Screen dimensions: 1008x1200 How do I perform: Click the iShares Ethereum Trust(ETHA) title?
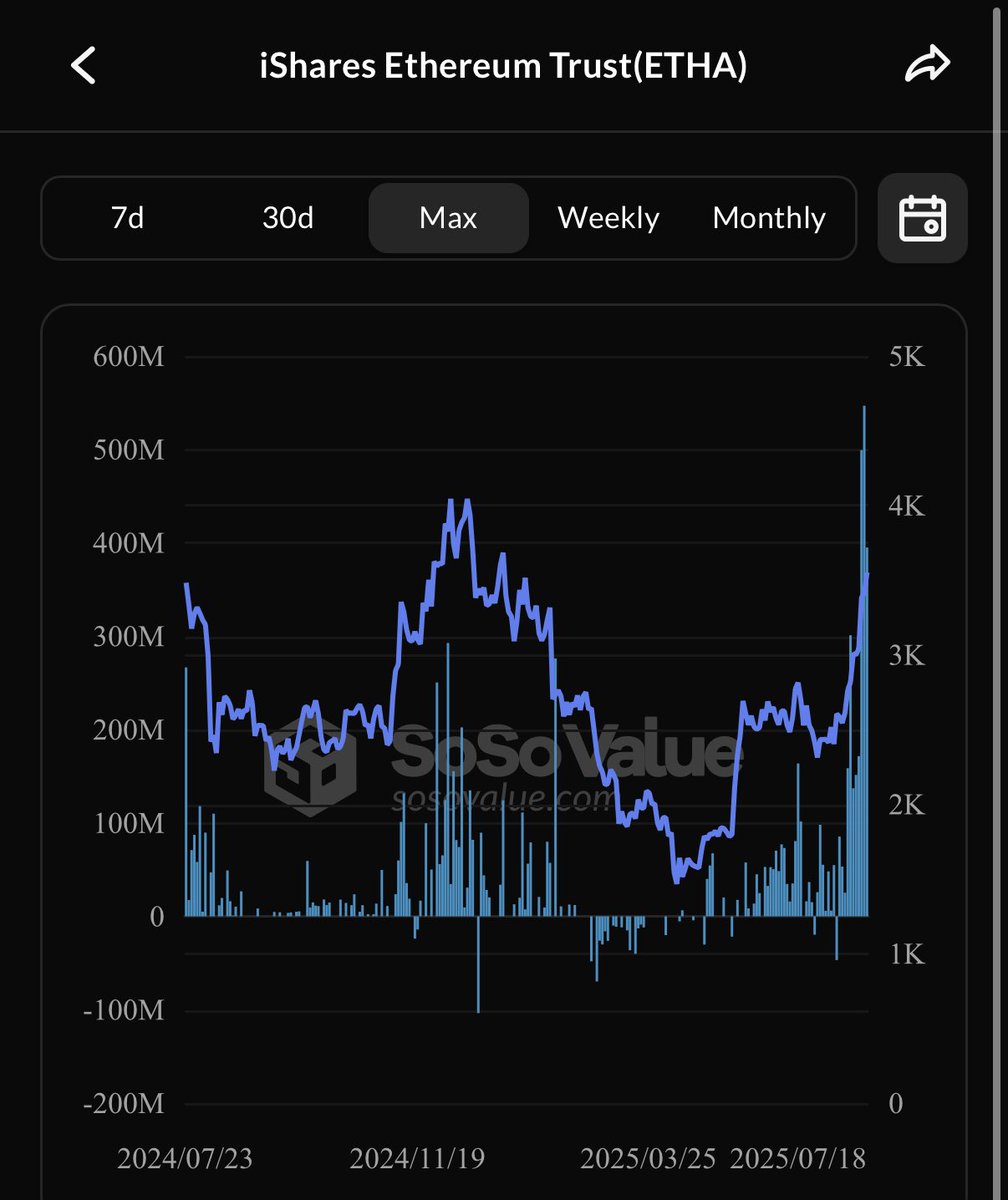(x=503, y=66)
